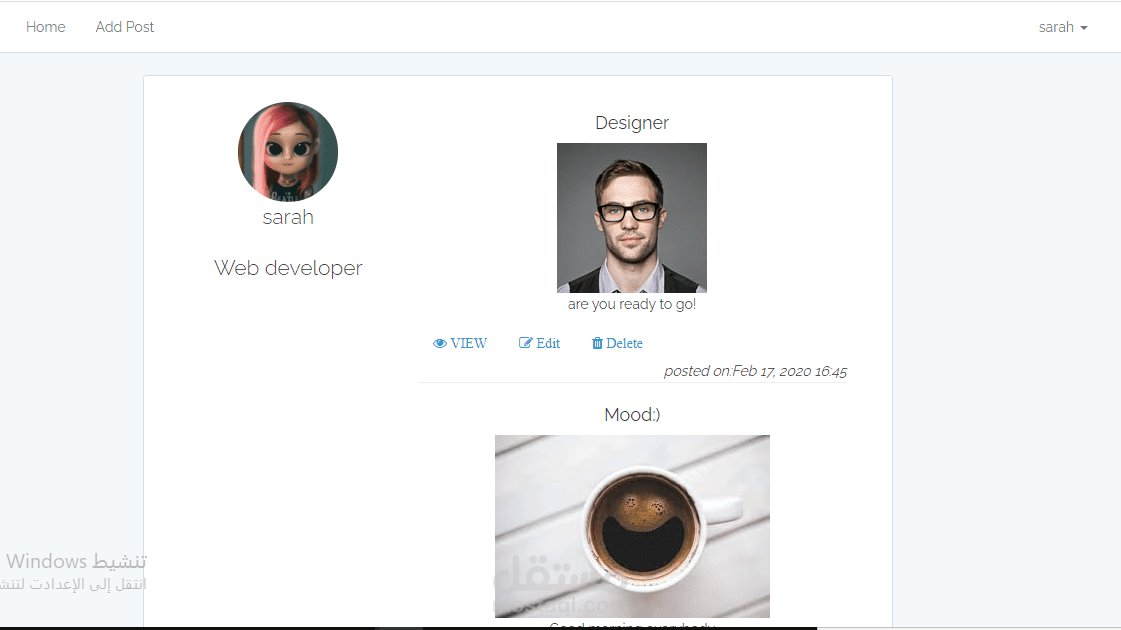Viewport: 1121px width, 630px height.
Task: Click the Designer post title
Action: [632, 123]
